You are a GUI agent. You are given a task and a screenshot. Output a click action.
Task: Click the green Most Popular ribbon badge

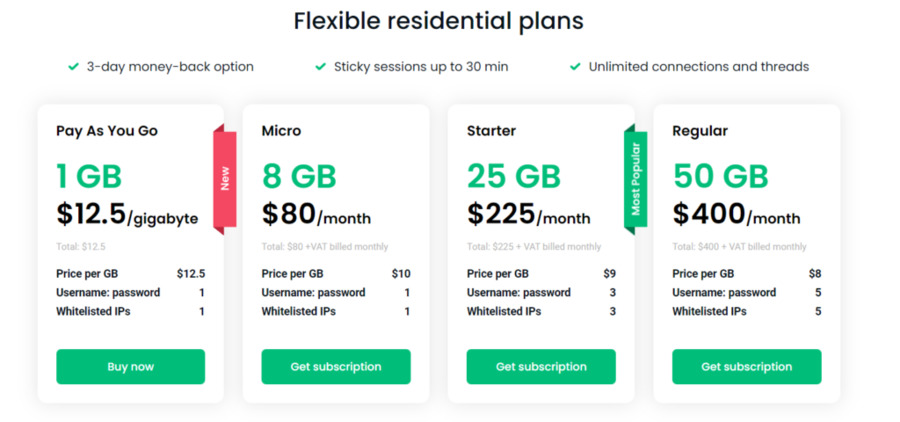[635, 179]
